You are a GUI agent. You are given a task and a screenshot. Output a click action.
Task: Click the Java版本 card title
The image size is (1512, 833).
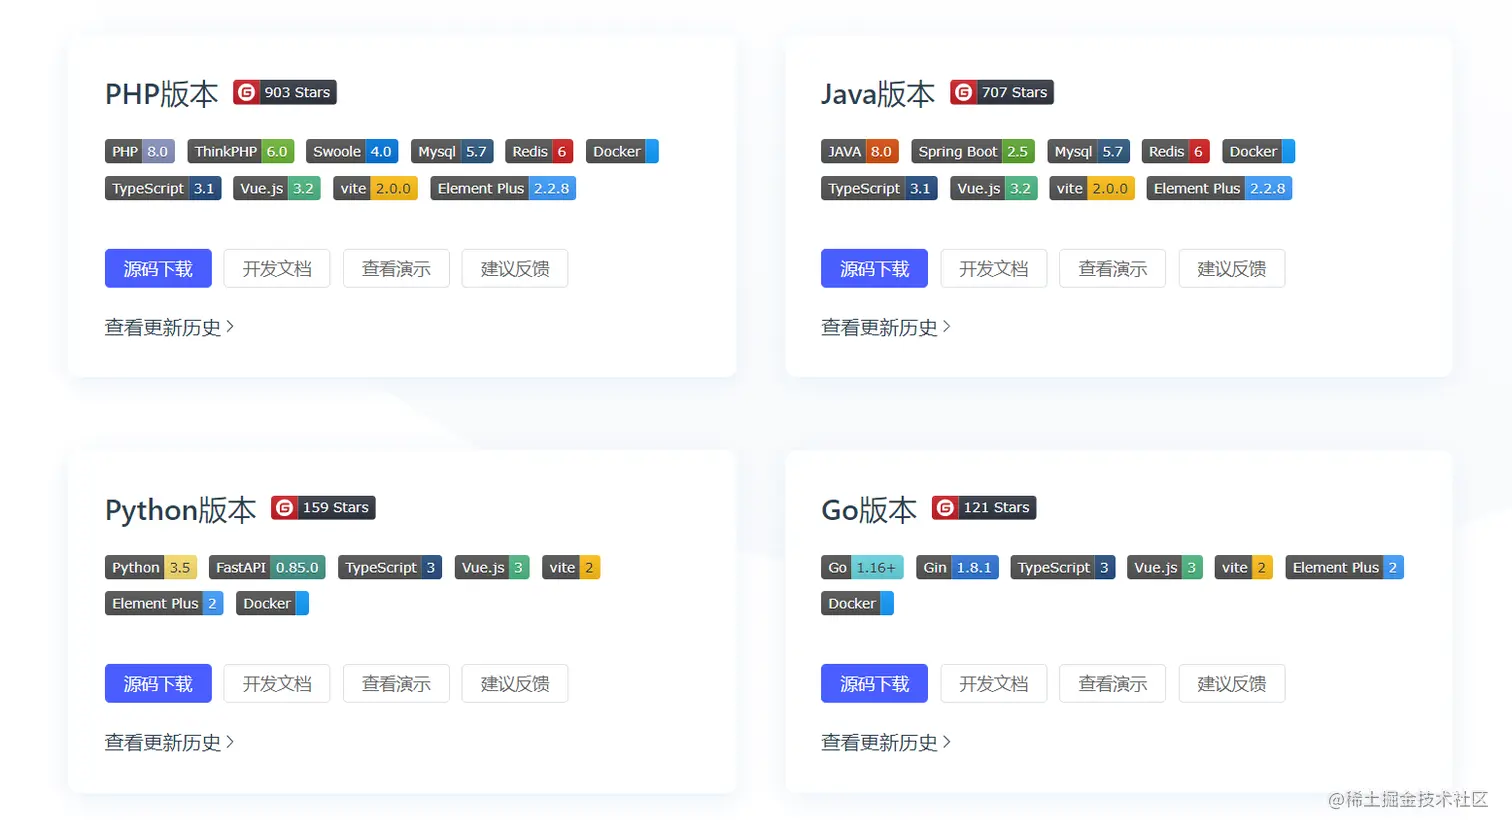(878, 94)
